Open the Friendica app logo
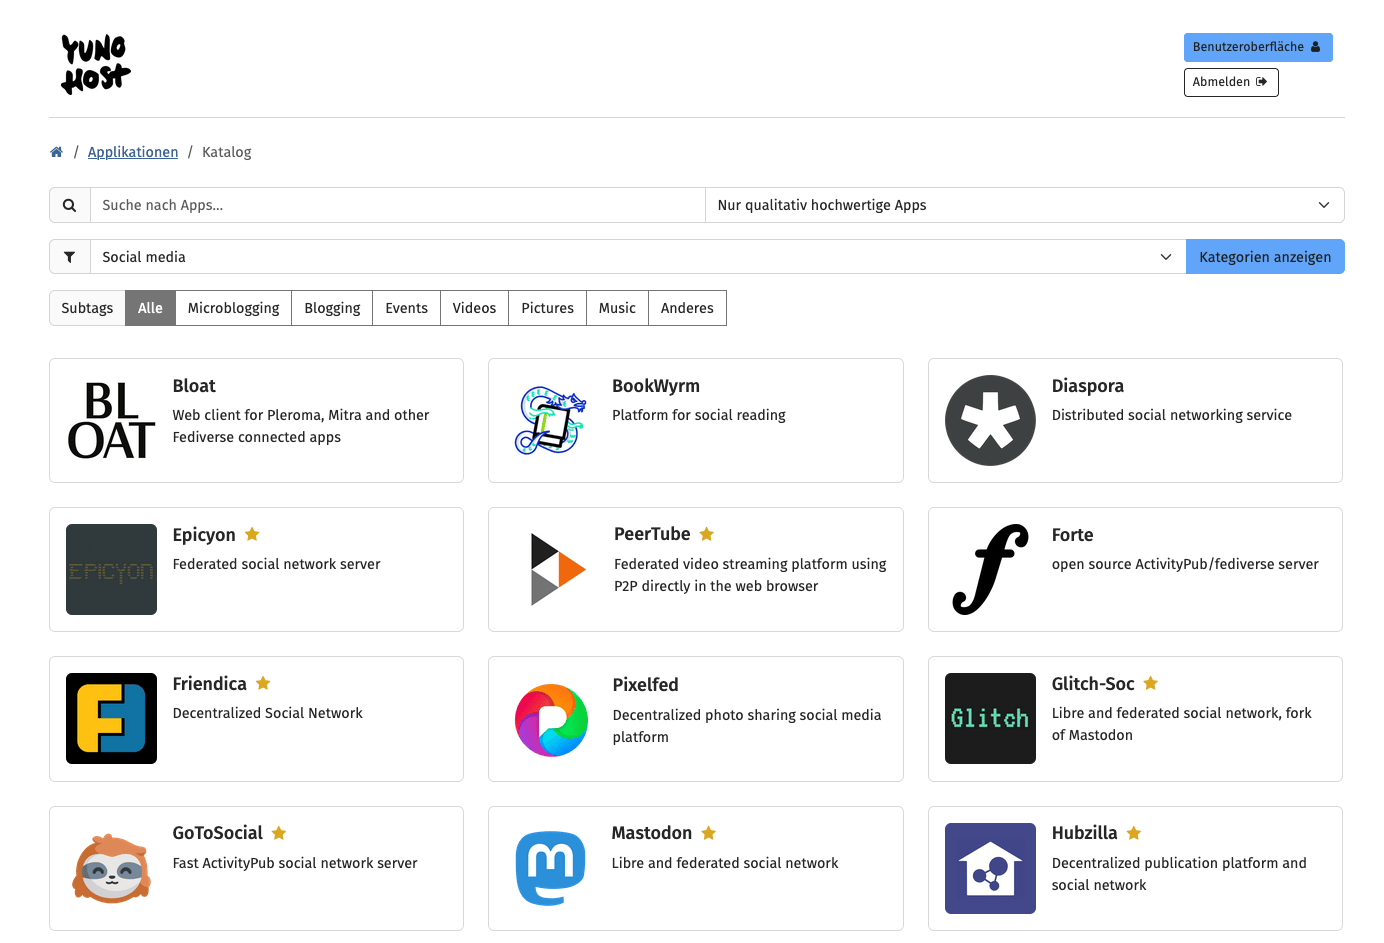The width and height of the screenshot is (1384, 943). [x=111, y=718]
